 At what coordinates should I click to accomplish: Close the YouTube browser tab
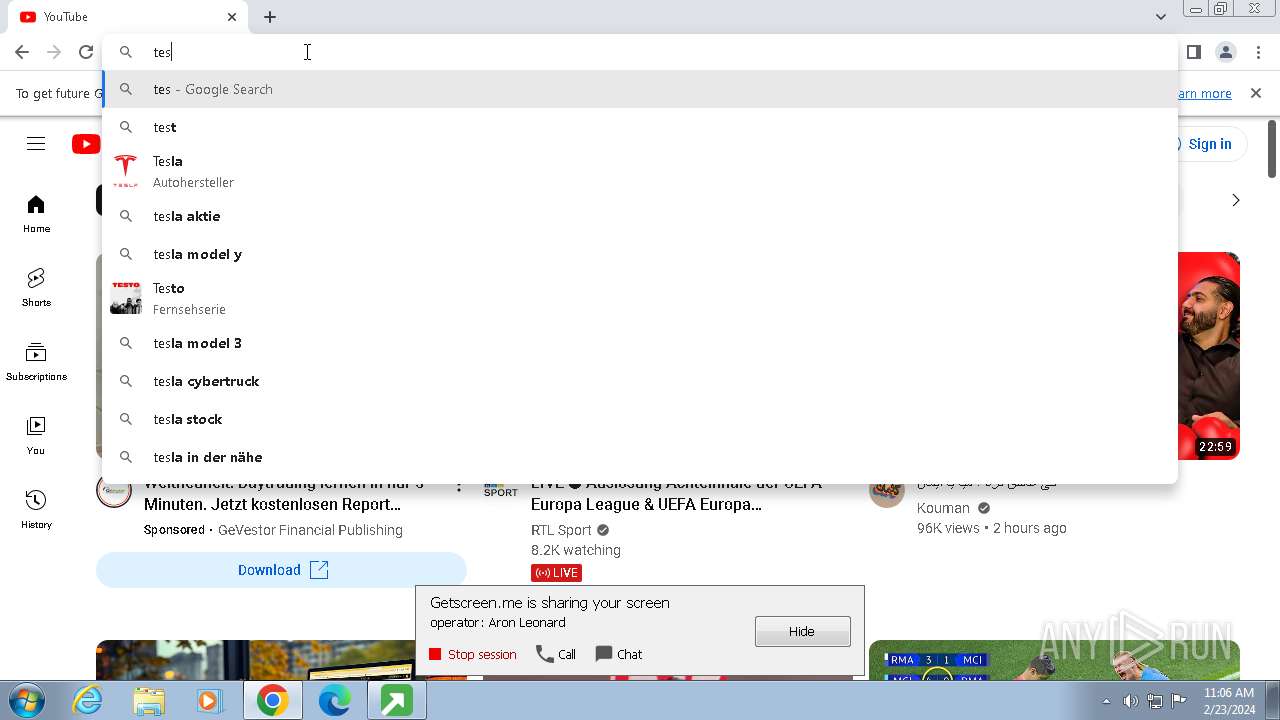coord(232,17)
